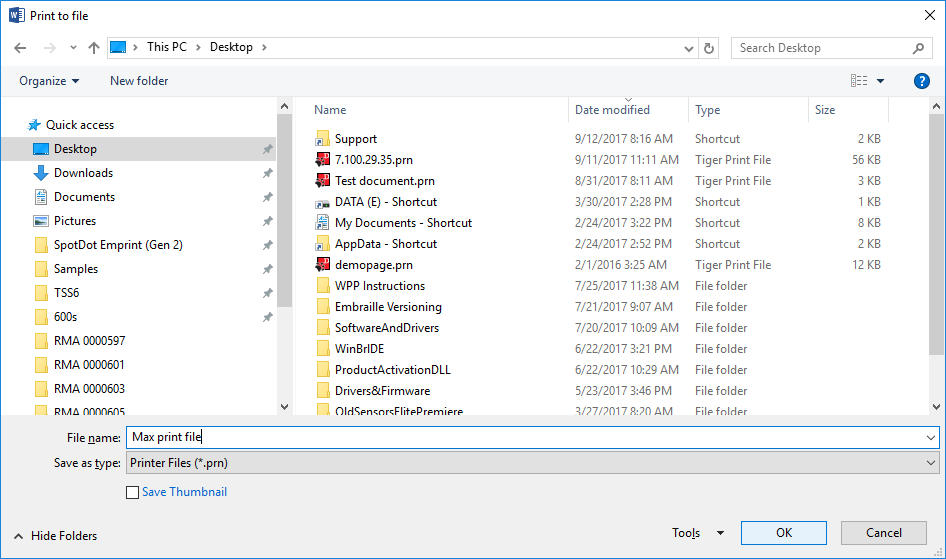The width and height of the screenshot is (946, 559).
Task: Click the Up one level arrow
Action: pos(94,48)
